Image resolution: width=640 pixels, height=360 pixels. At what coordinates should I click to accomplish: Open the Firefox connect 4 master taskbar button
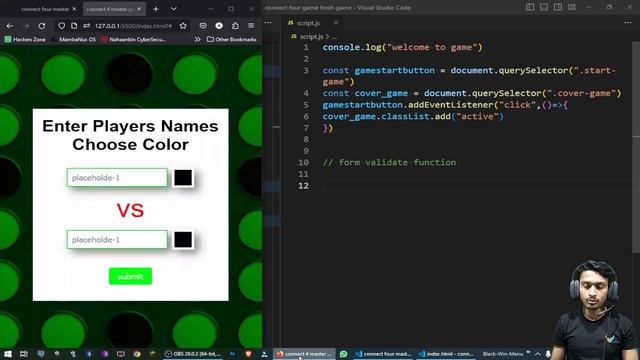click(x=304, y=354)
